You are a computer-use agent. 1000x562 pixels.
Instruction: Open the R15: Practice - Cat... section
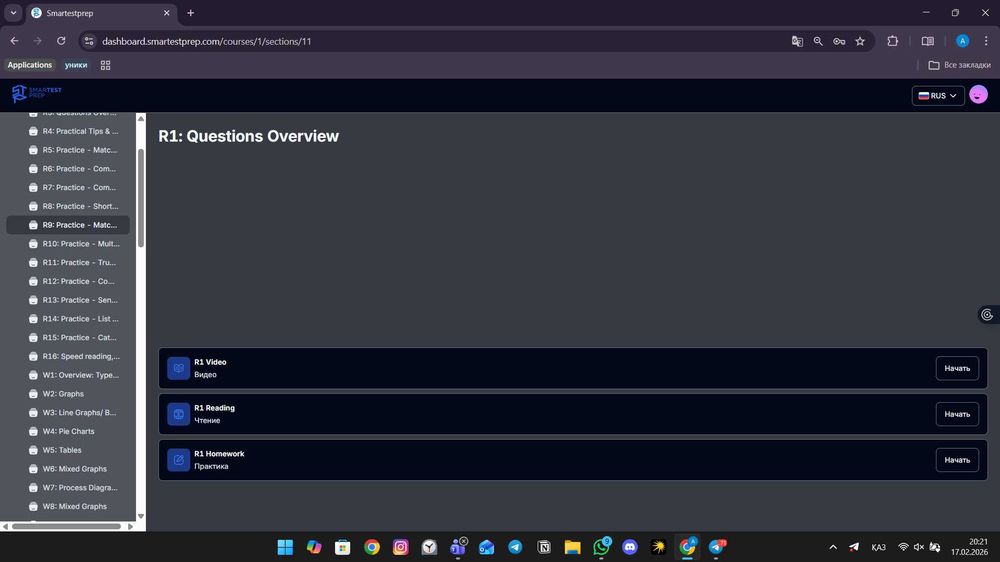coord(68,337)
